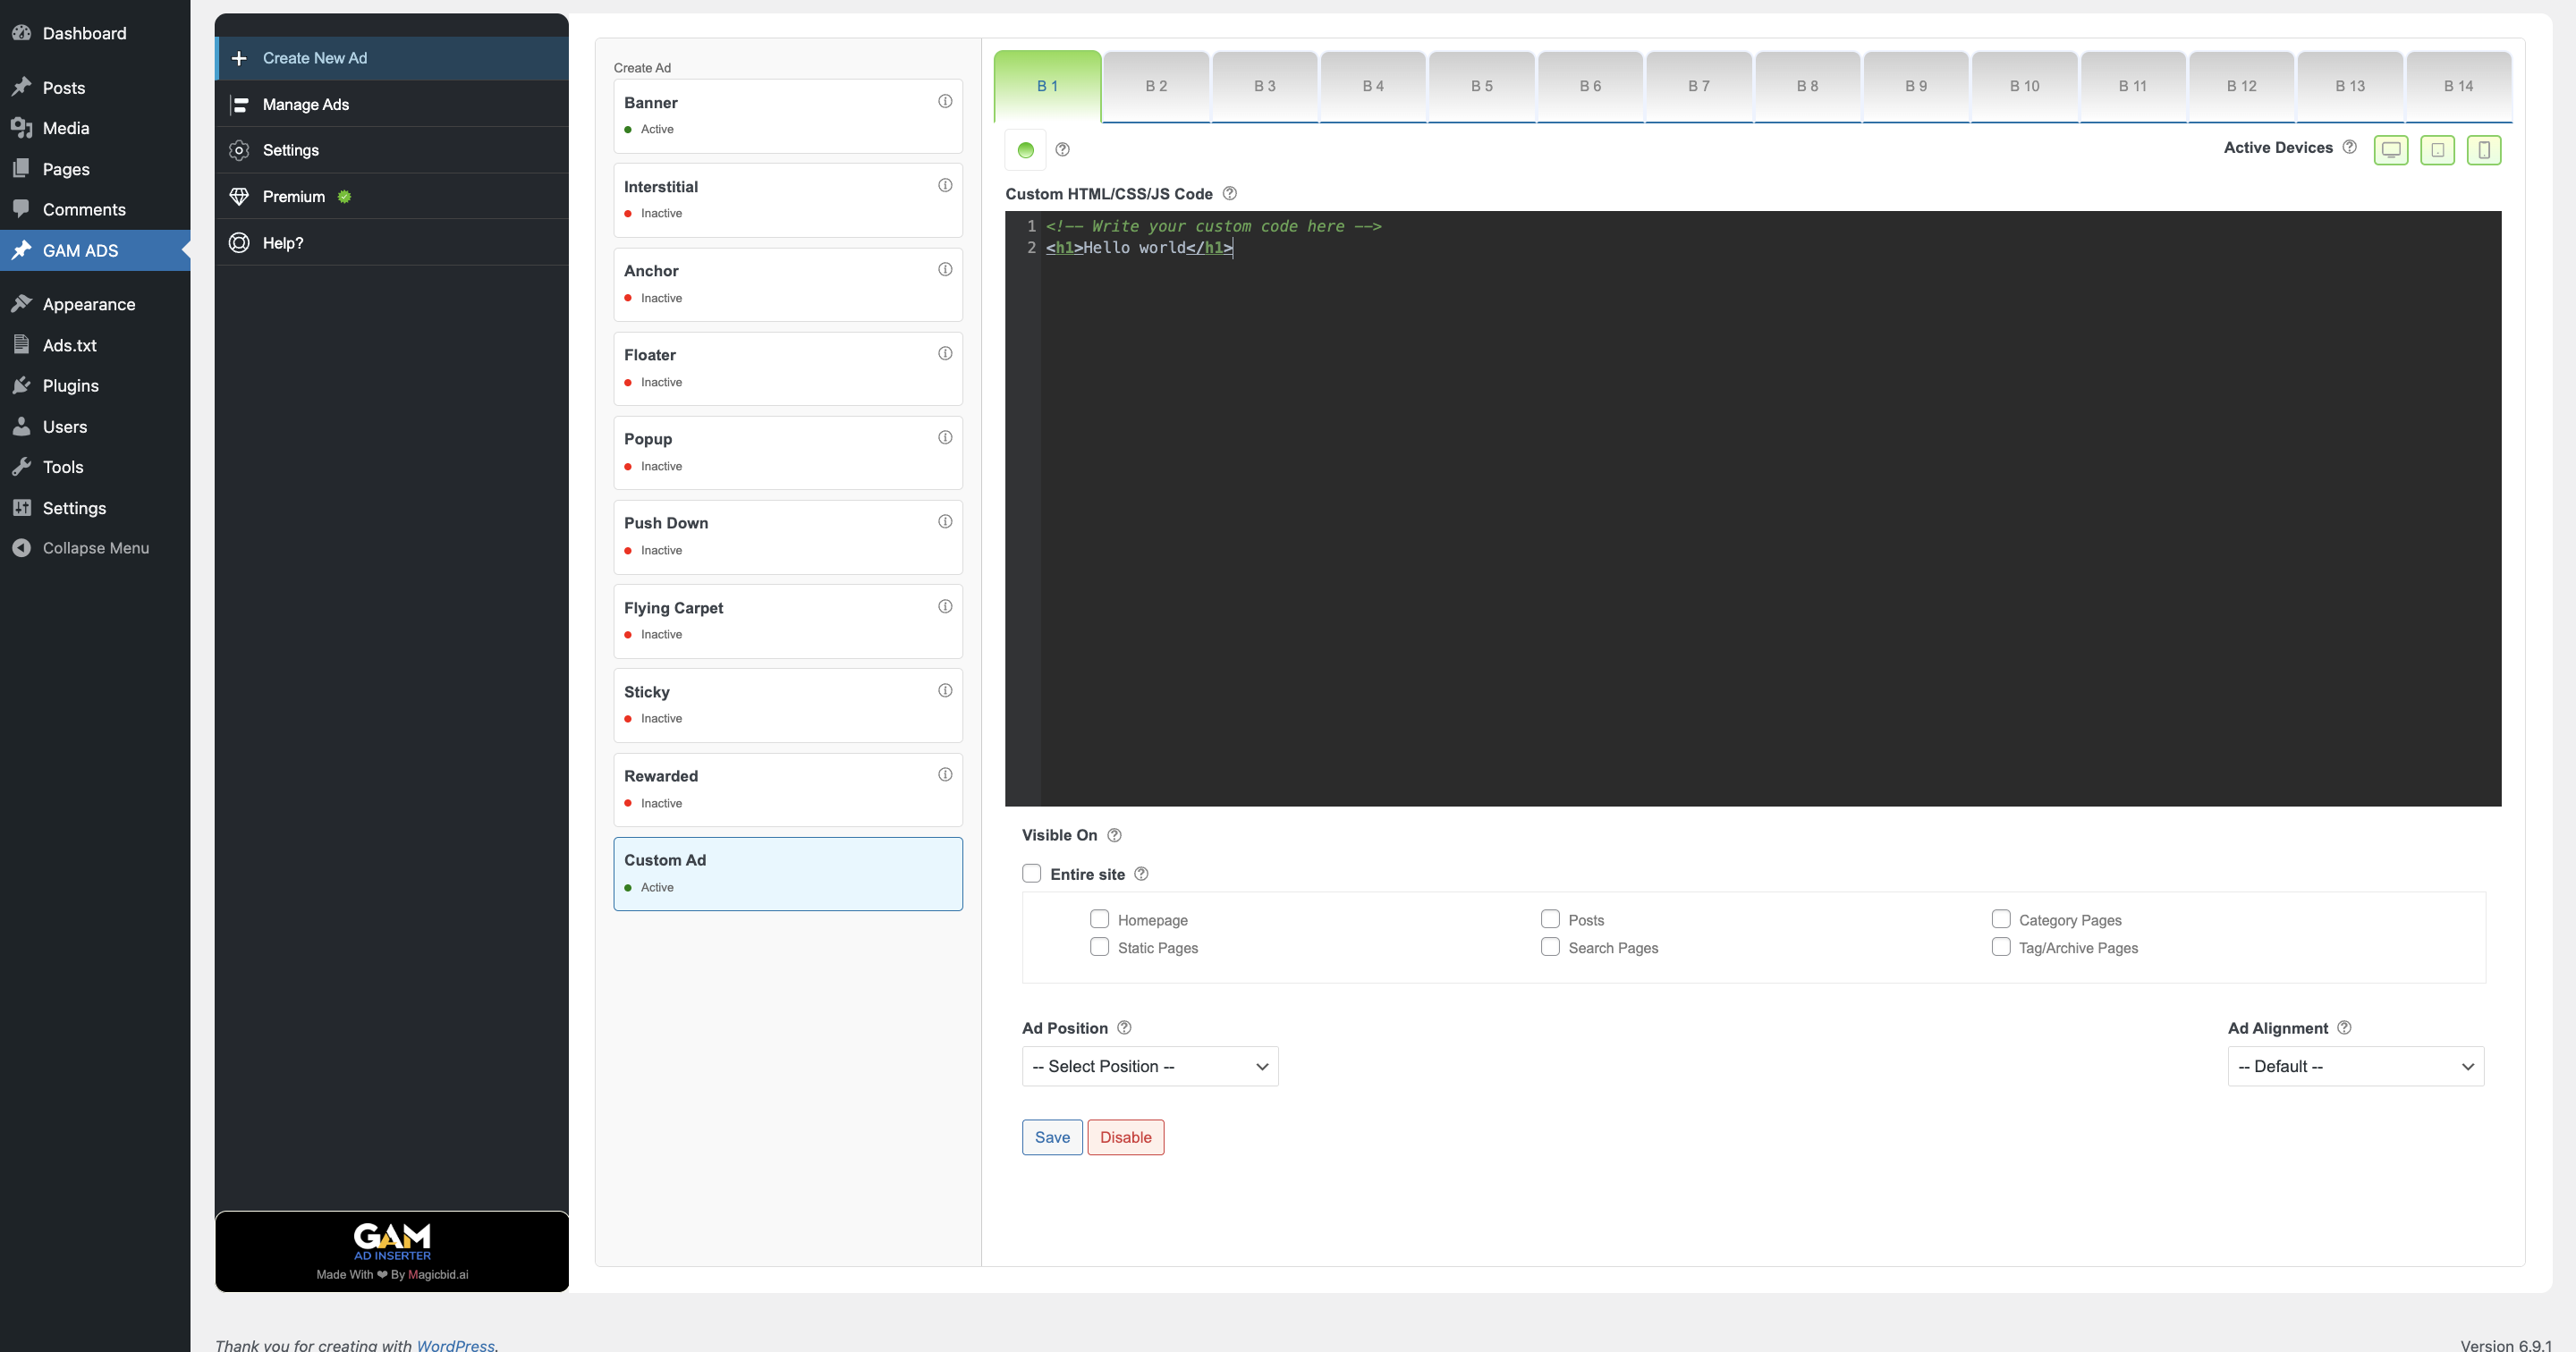Check the Entire site checkbox
The image size is (2576, 1352).
(1031, 873)
